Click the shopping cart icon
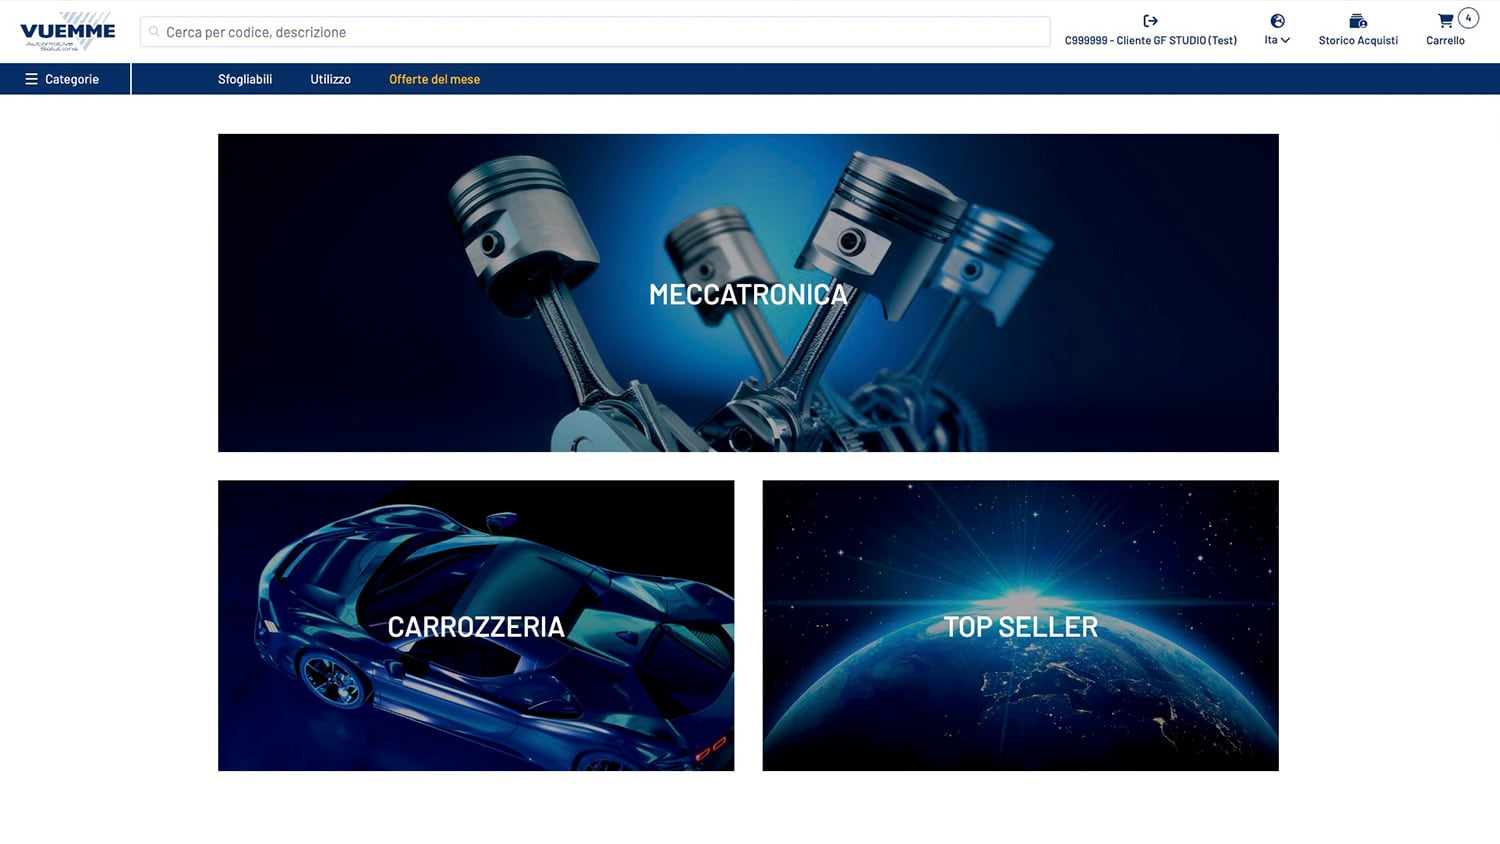 click(x=1445, y=21)
